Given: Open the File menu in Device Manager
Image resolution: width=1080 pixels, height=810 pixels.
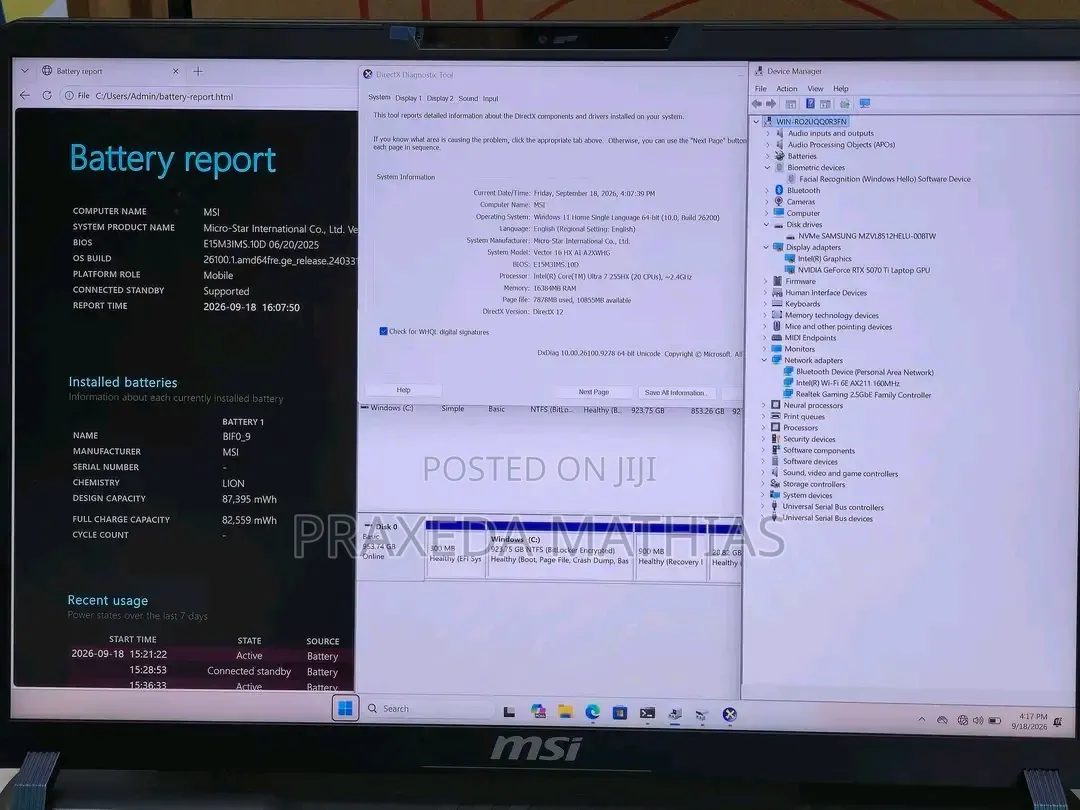Looking at the screenshot, I should click(x=760, y=88).
